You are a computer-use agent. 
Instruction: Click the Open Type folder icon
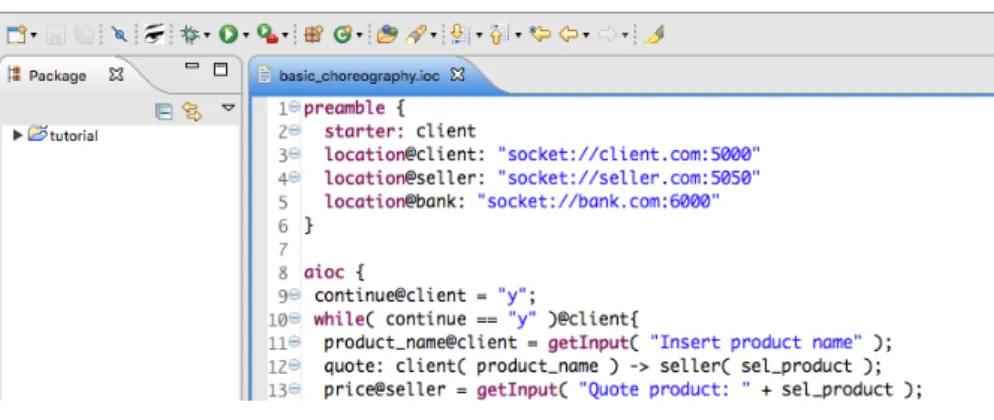point(386,34)
